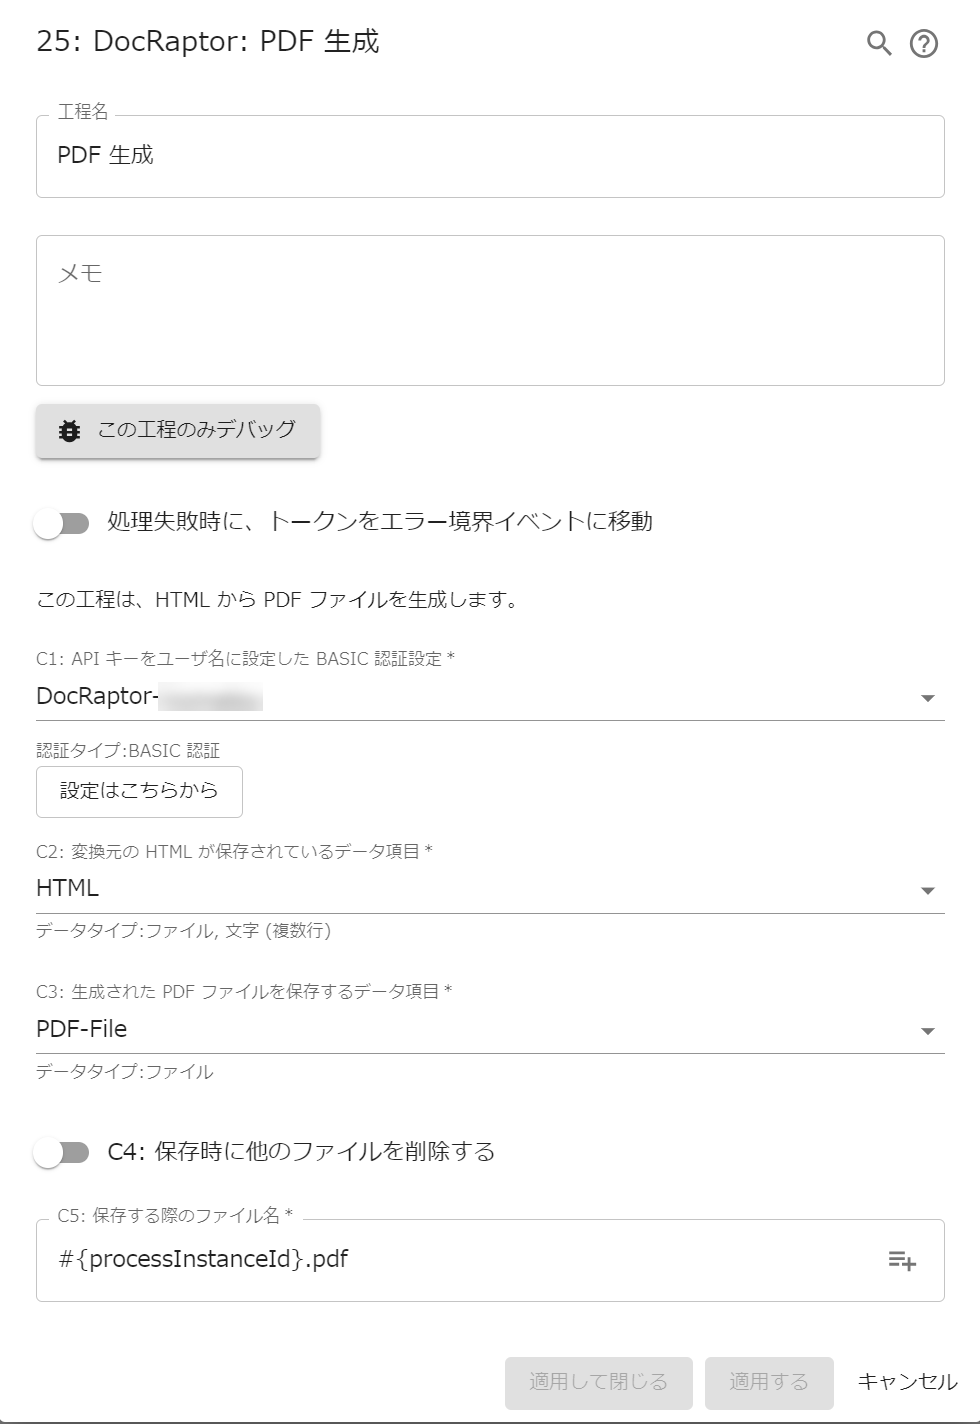The height and width of the screenshot is (1424, 980).
Task: Click the 適用する button
Action: [x=769, y=1383]
